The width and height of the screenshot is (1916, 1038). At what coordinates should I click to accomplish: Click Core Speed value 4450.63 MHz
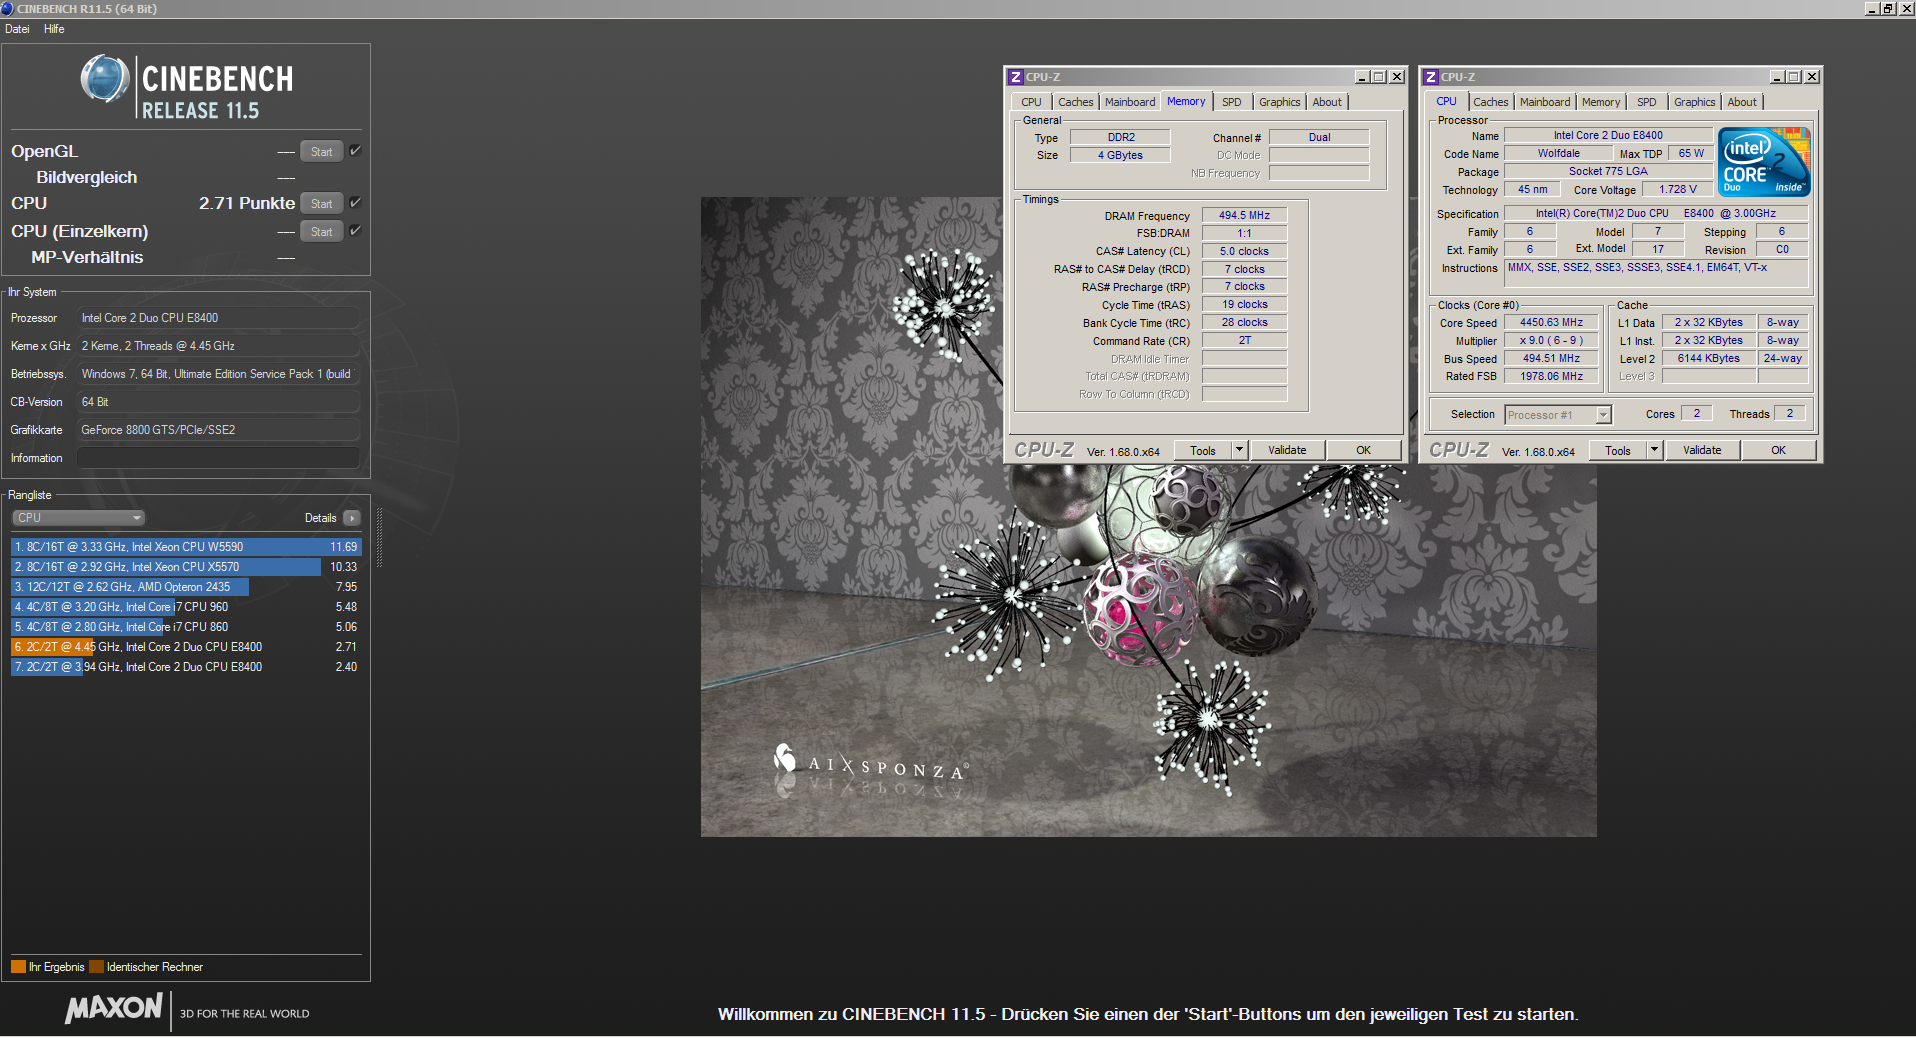[x=1551, y=322]
